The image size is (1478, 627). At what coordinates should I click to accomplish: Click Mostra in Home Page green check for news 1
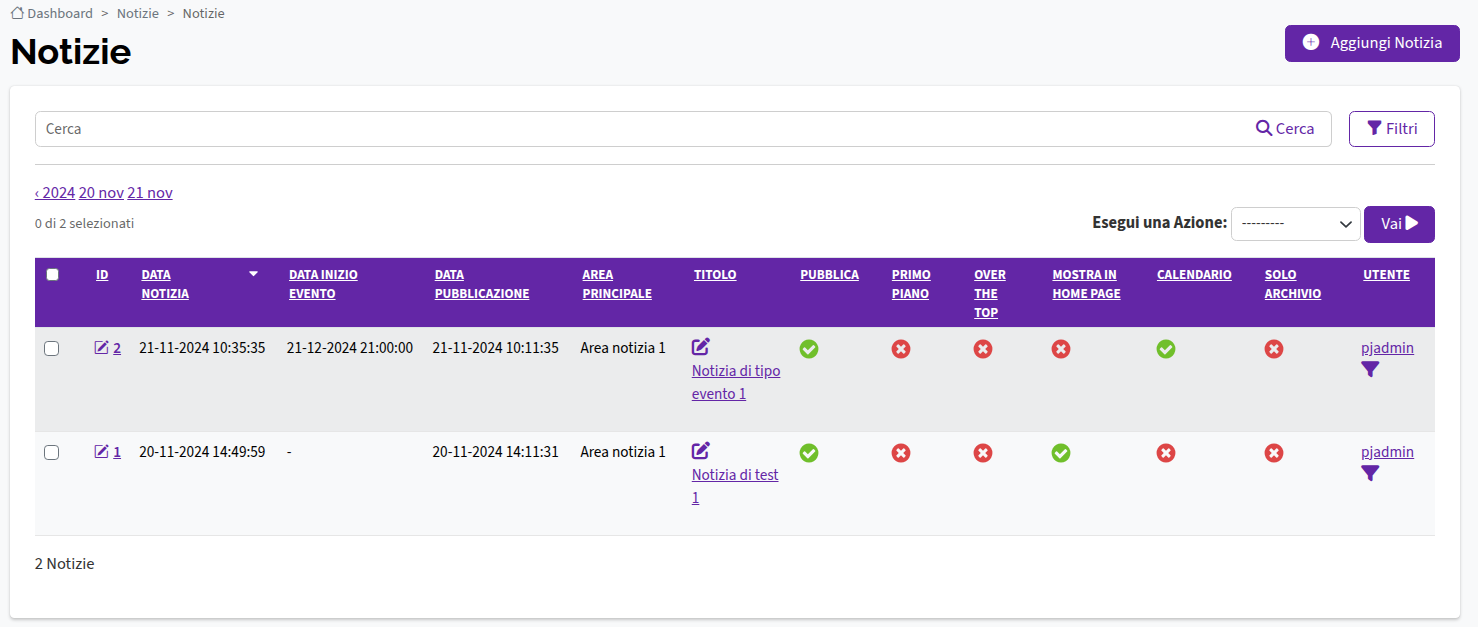[1061, 453]
